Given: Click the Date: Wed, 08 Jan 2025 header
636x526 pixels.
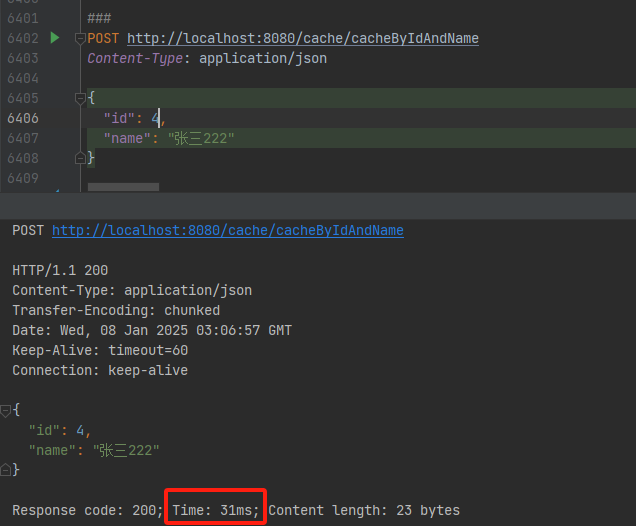Looking at the screenshot, I should click(x=152, y=330).
